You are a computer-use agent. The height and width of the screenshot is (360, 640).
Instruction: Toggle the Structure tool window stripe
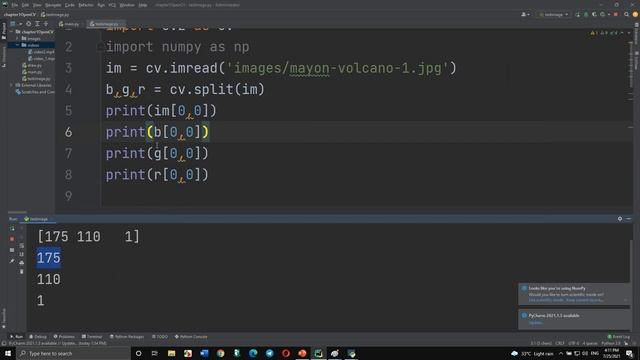click(x=4, y=56)
